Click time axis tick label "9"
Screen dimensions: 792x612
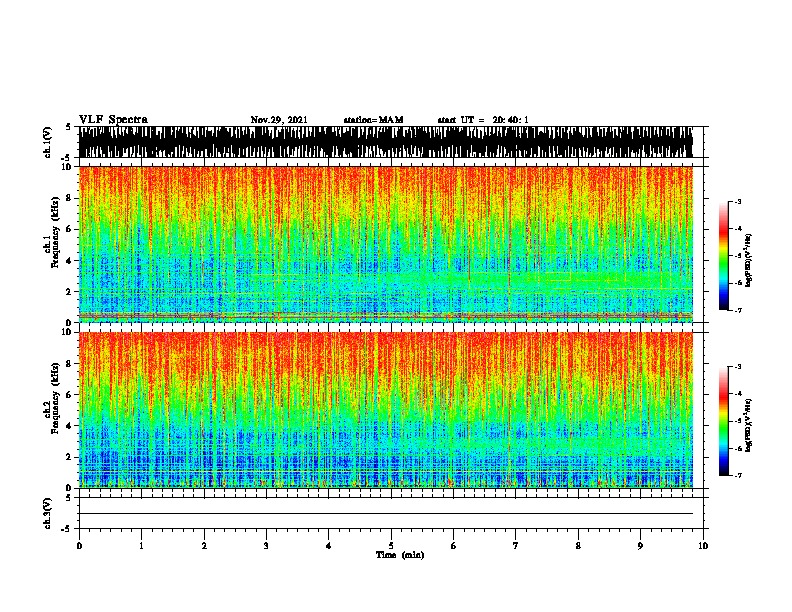640,546
